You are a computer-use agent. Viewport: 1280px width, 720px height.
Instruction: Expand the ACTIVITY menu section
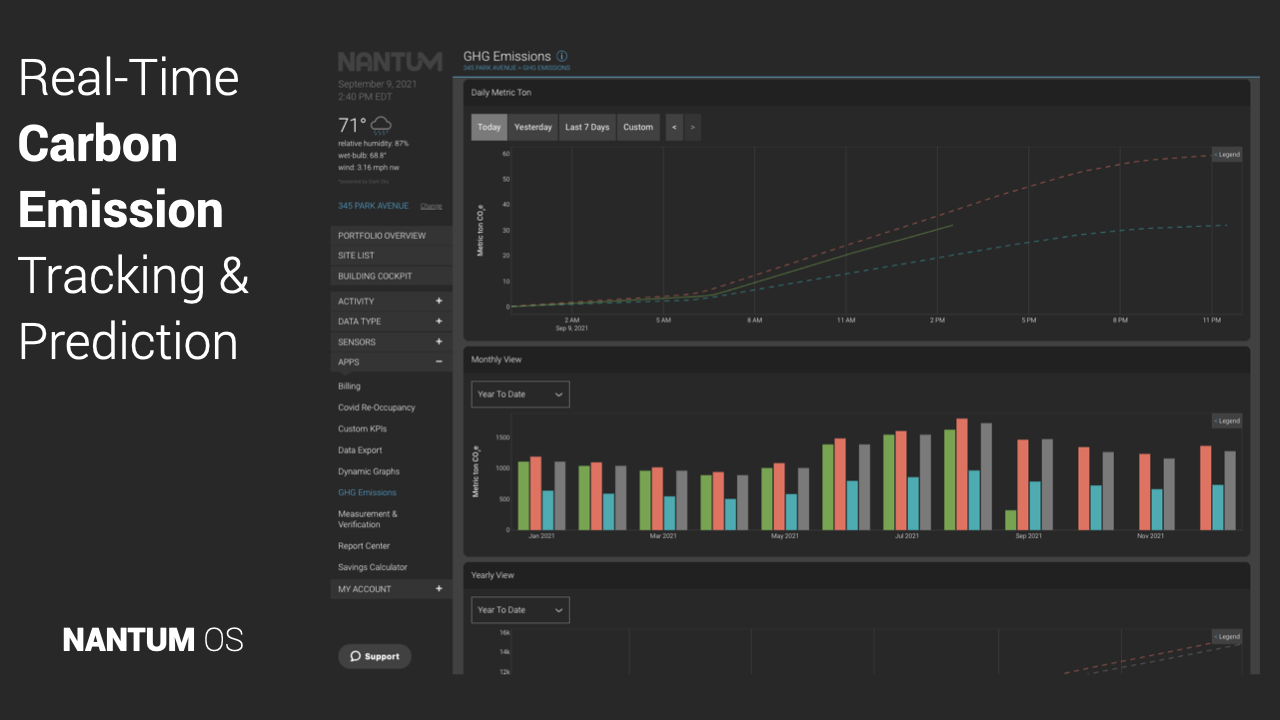coord(391,301)
